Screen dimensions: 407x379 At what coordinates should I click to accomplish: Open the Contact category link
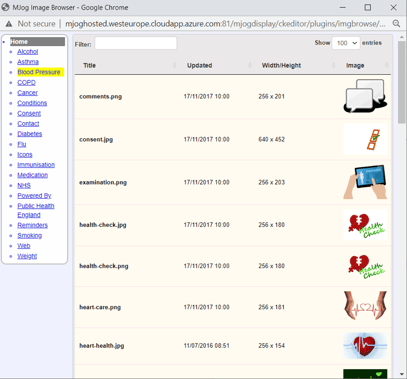click(x=28, y=124)
